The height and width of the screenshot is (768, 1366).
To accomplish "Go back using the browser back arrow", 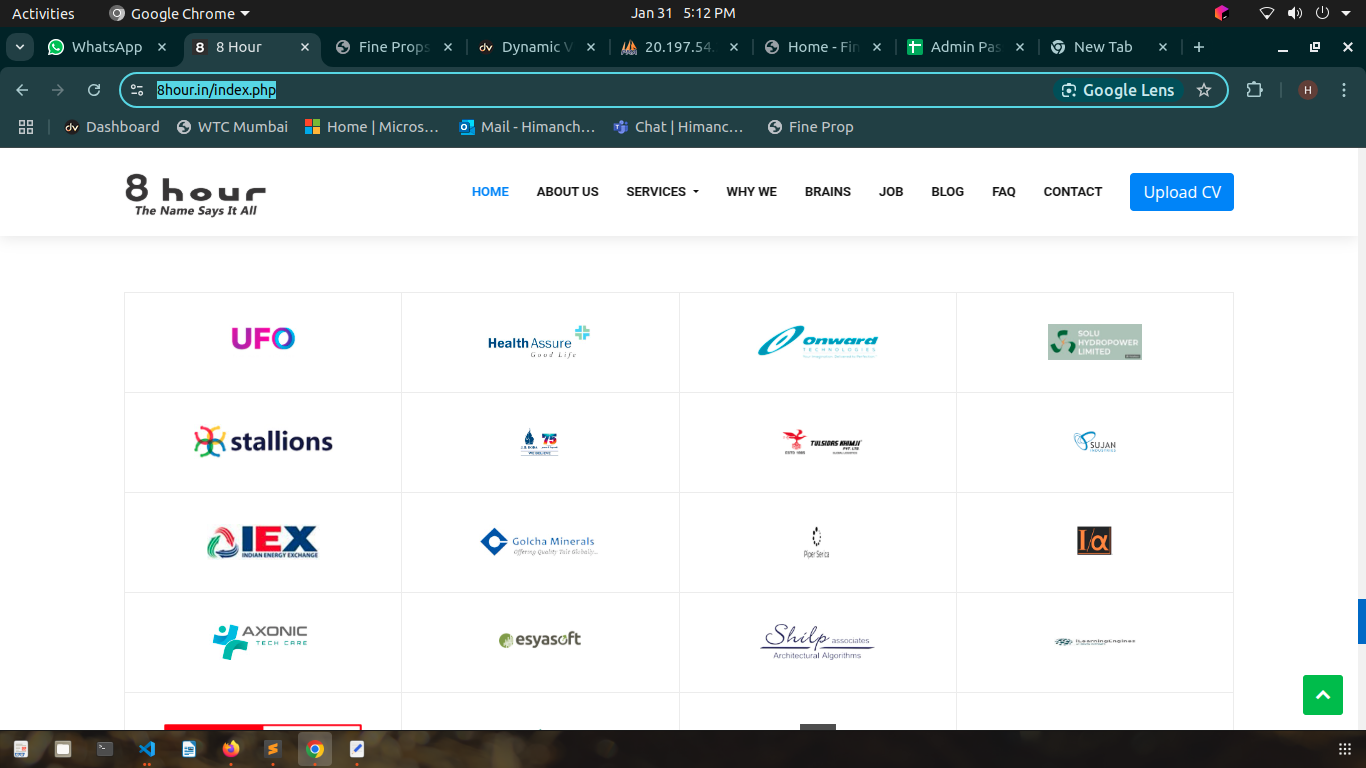I will 22,90.
